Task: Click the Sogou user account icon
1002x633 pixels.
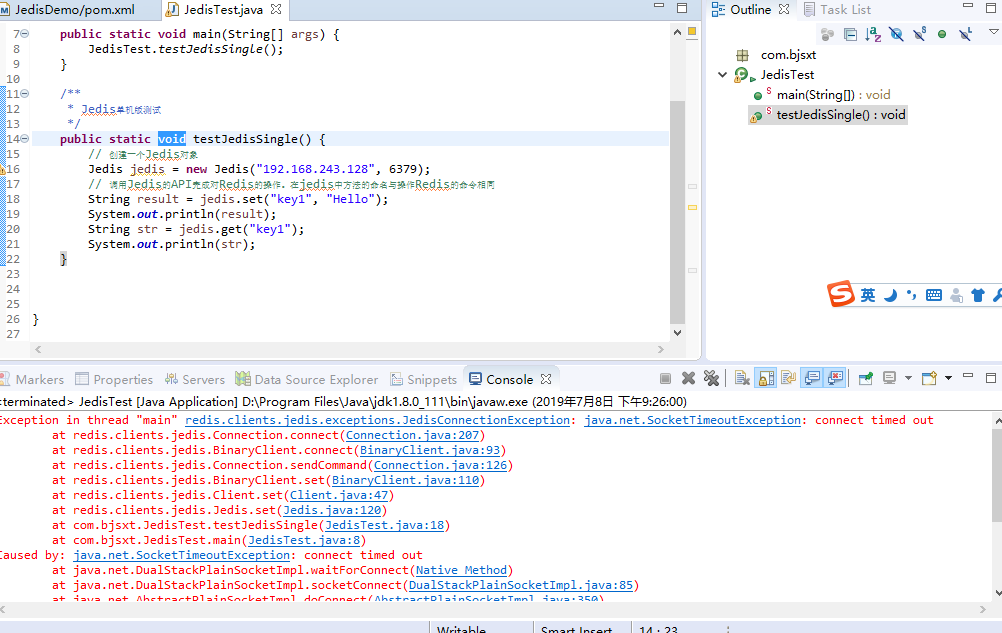Action: click(956, 295)
